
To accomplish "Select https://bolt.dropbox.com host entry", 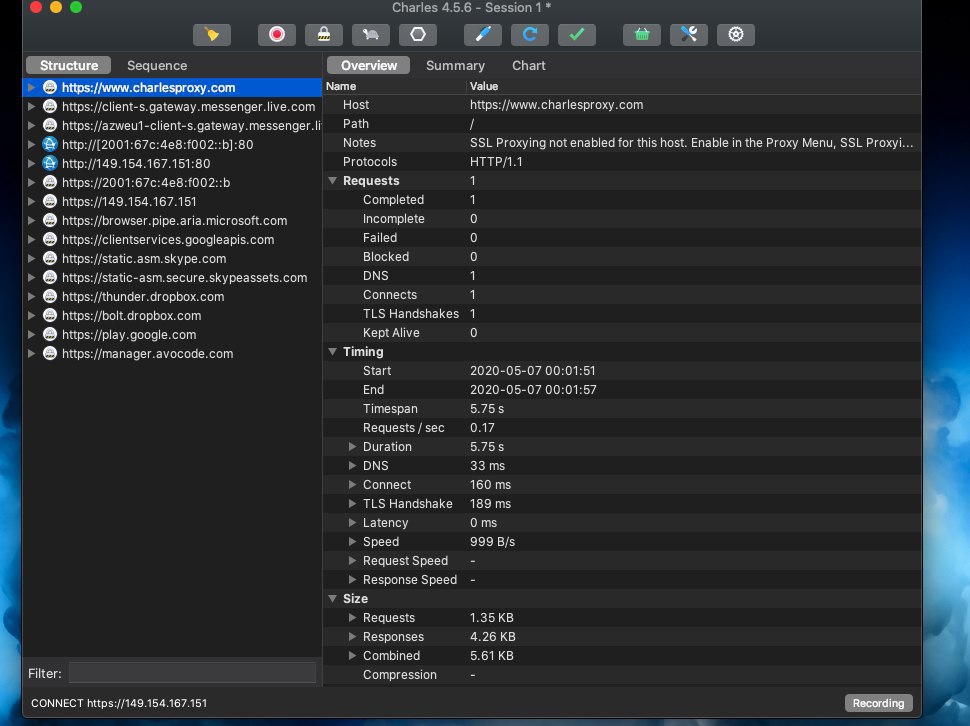I will pyautogui.click(x=131, y=316).
